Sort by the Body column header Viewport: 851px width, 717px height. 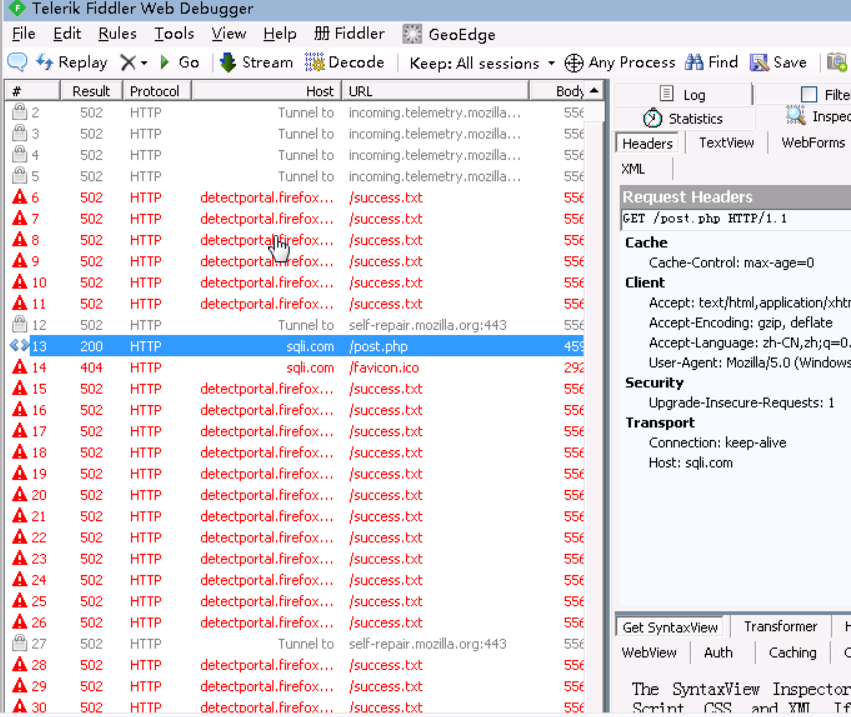[557, 91]
